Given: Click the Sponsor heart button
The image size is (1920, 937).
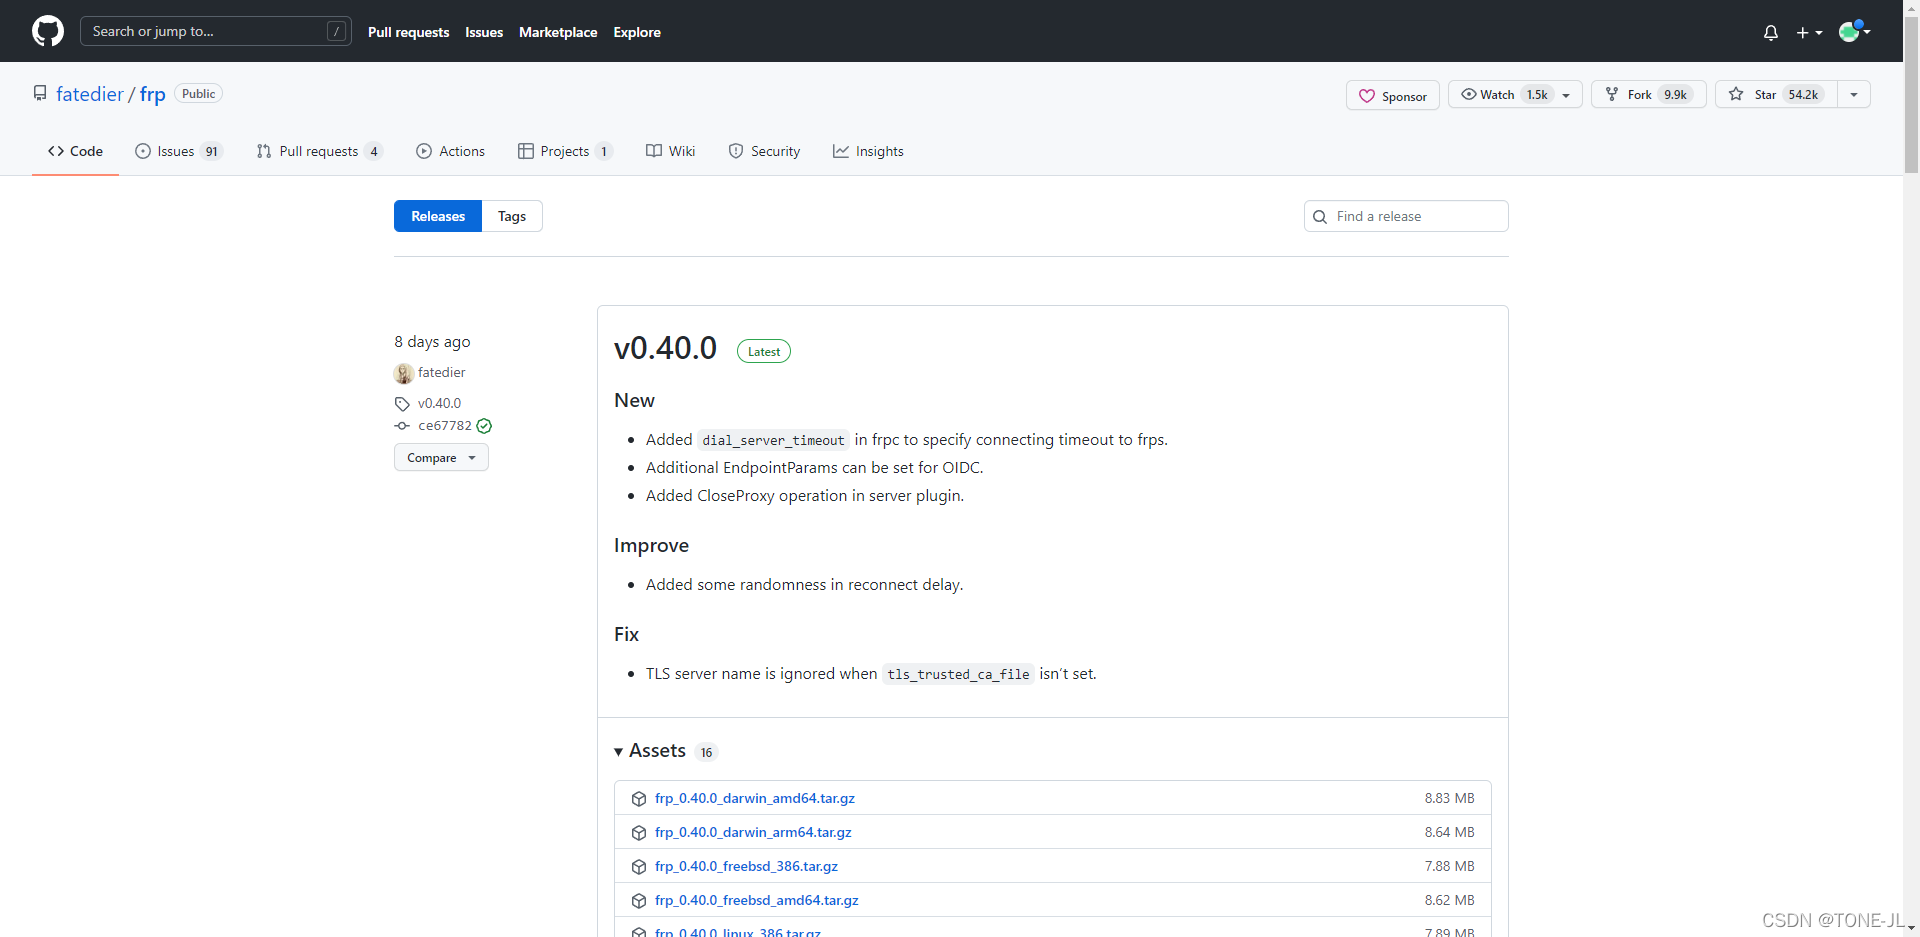Looking at the screenshot, I should (1392, 96).
